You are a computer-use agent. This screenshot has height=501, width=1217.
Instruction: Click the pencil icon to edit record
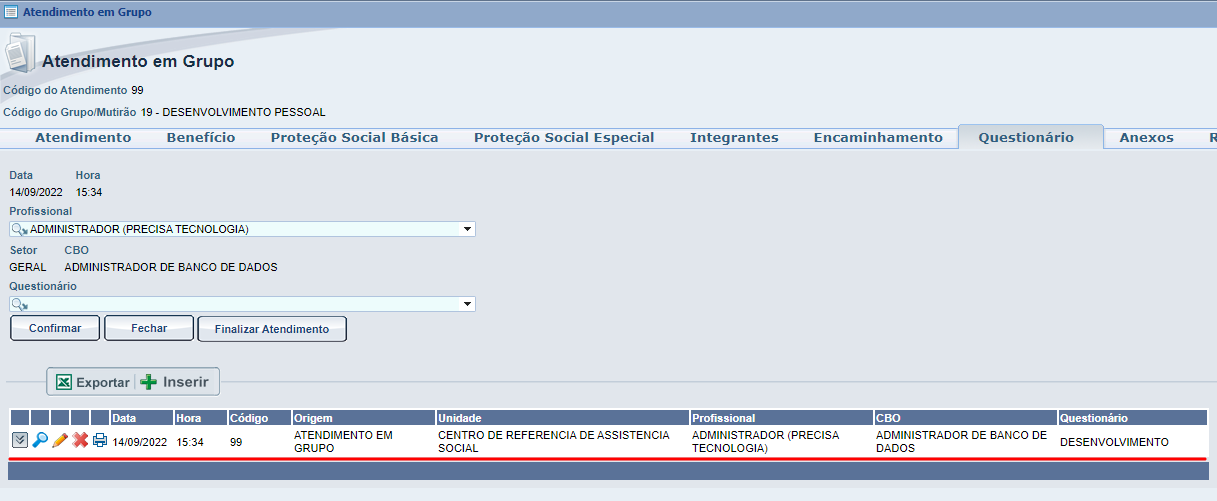click(x=60, y=441)
